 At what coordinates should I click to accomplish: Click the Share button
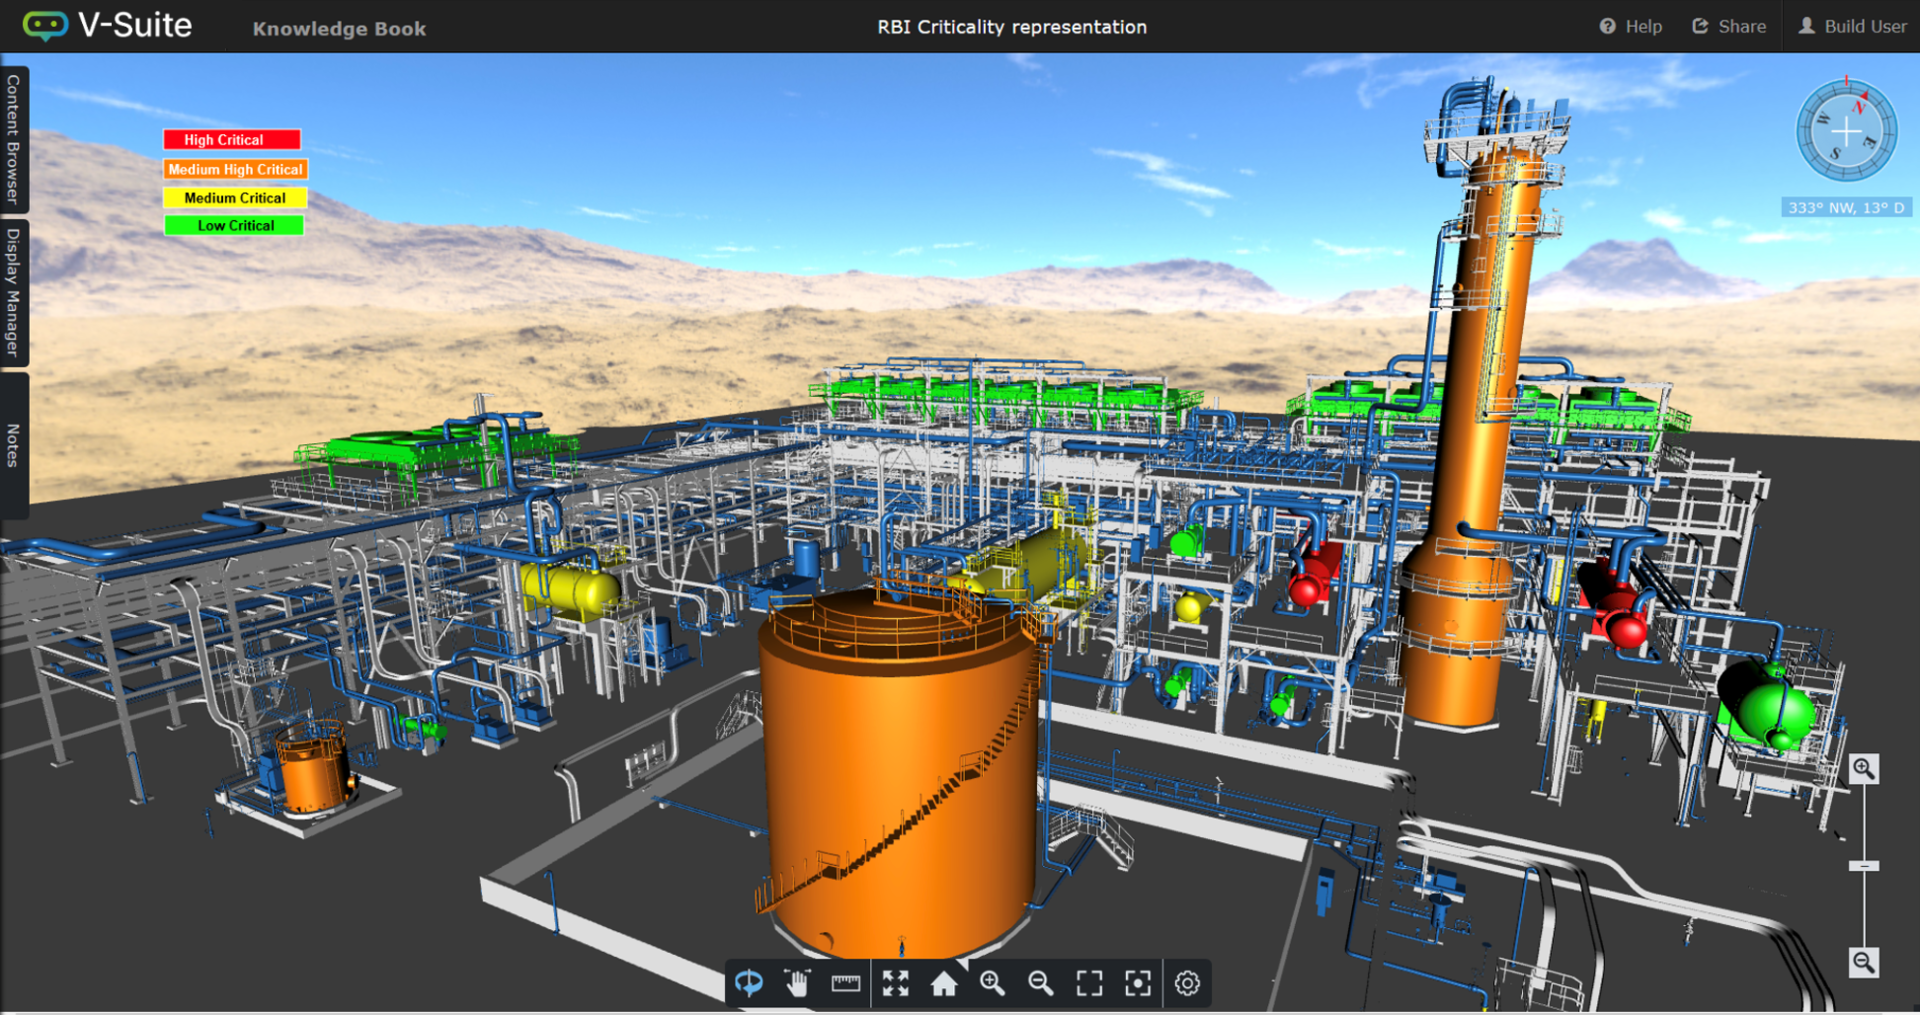[x=1729, y=26]
